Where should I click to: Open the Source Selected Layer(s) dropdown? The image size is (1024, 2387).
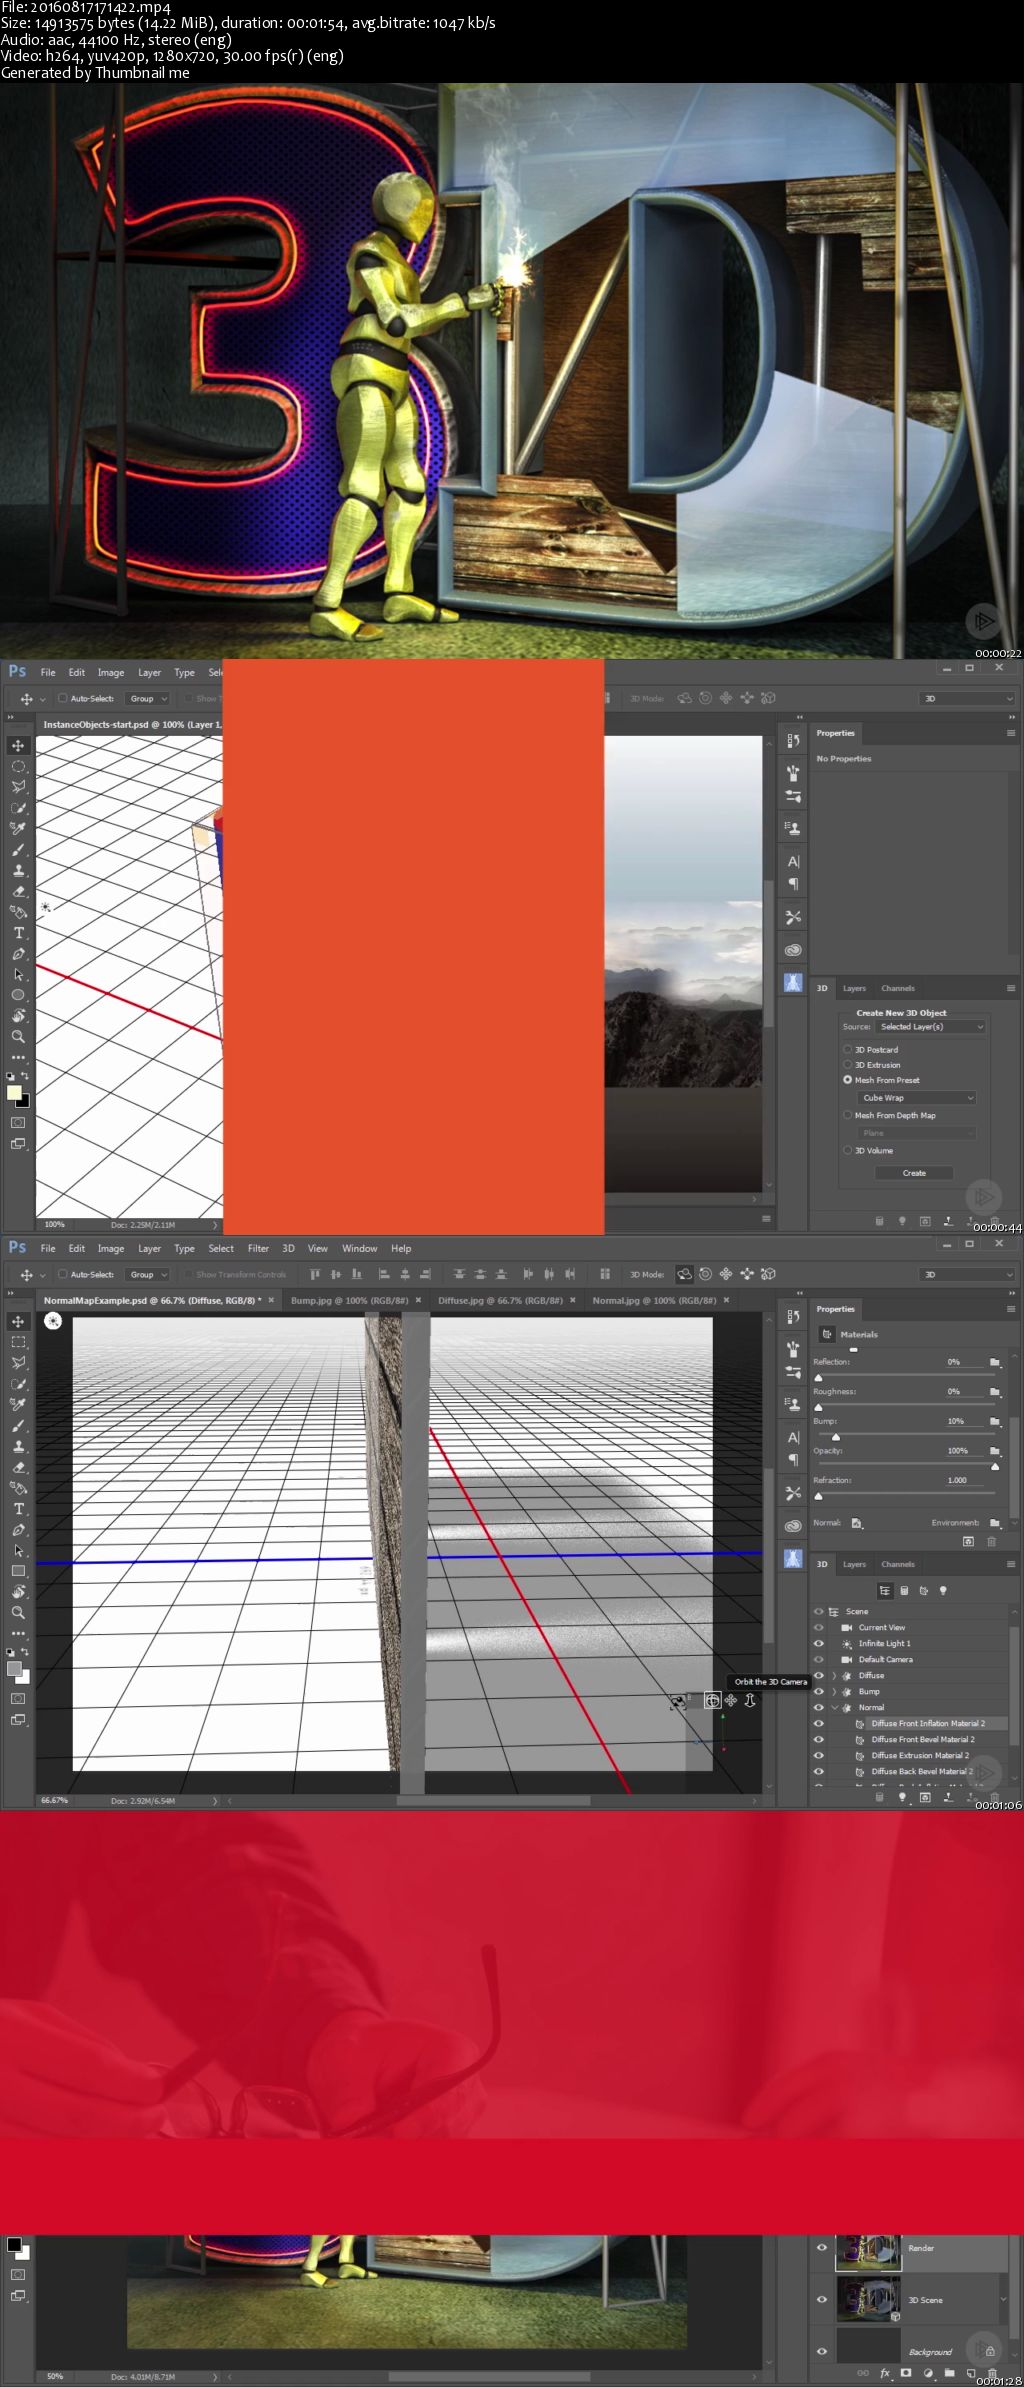[931, 1027]
